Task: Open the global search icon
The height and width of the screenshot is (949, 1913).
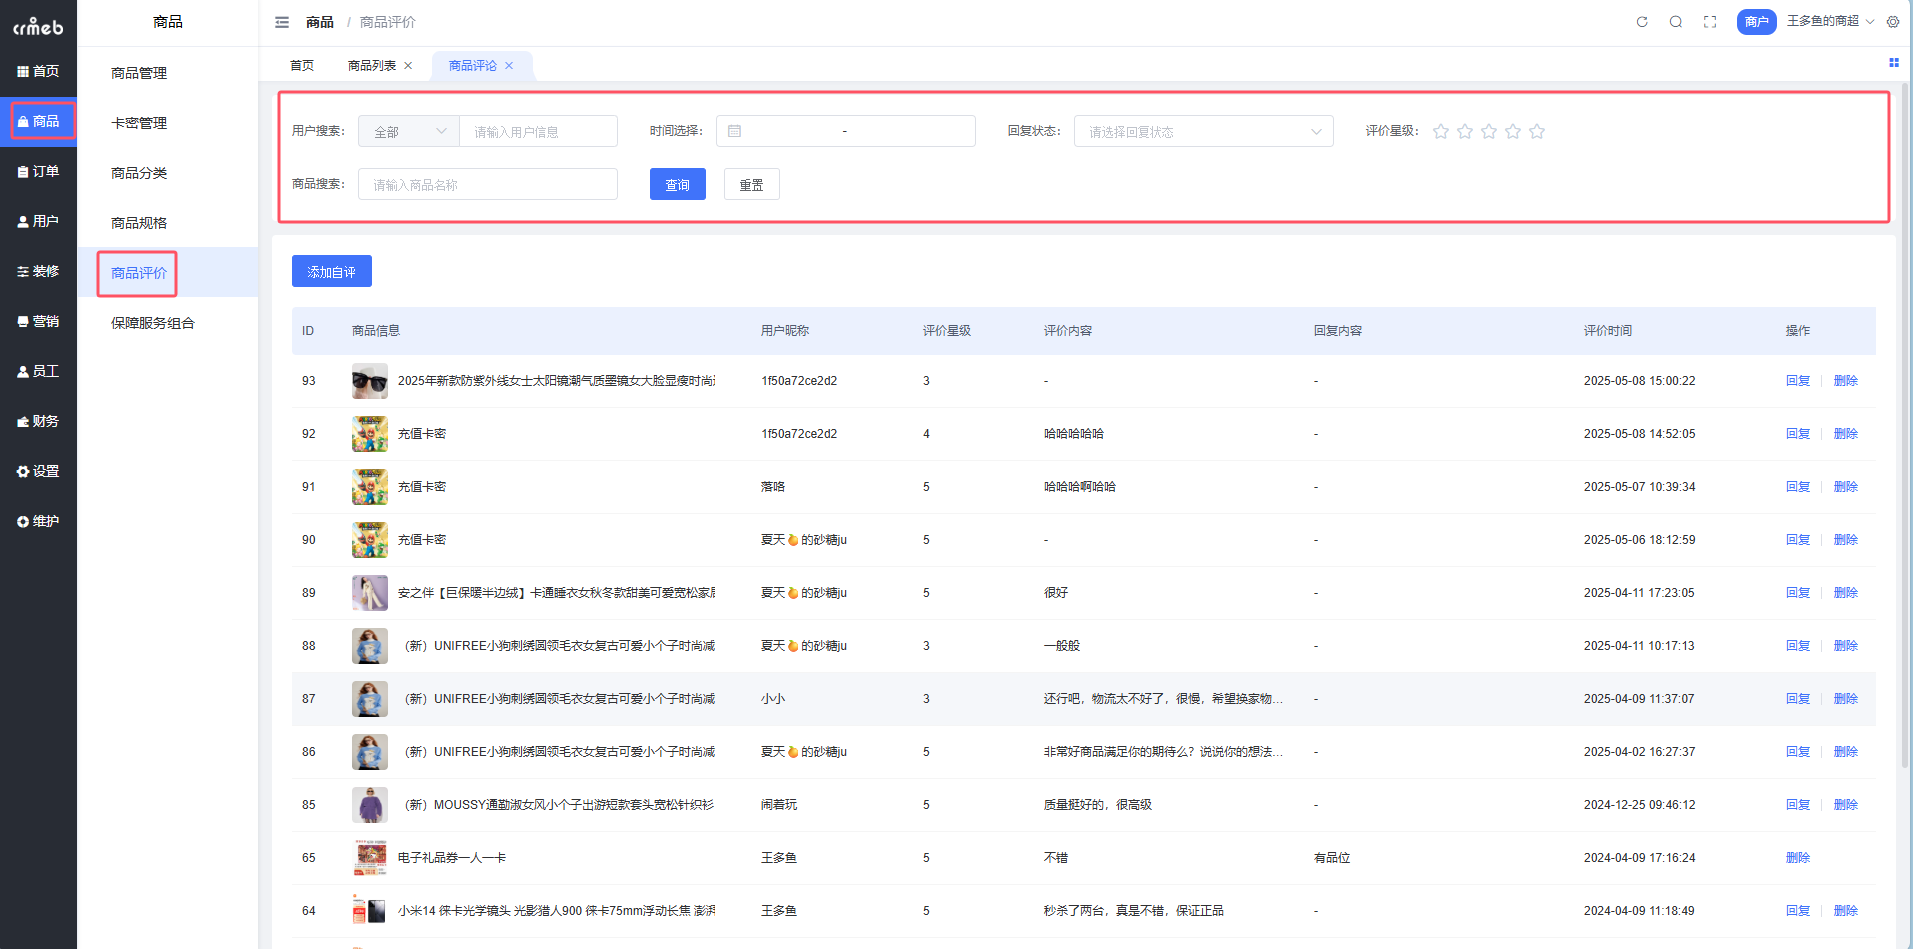Action: point(1675,21)
